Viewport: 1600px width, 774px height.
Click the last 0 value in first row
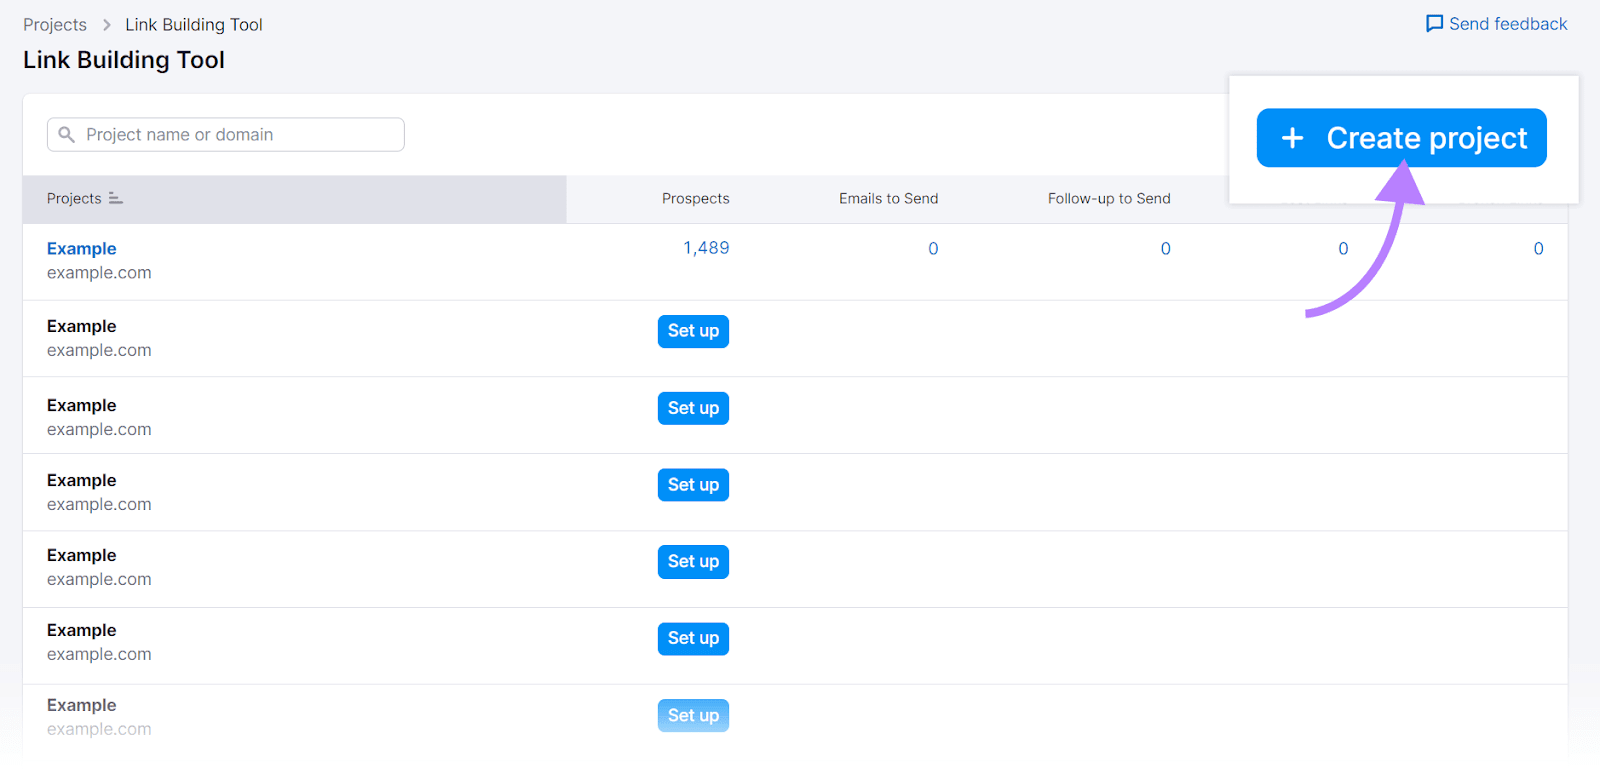pos(1538,249)
